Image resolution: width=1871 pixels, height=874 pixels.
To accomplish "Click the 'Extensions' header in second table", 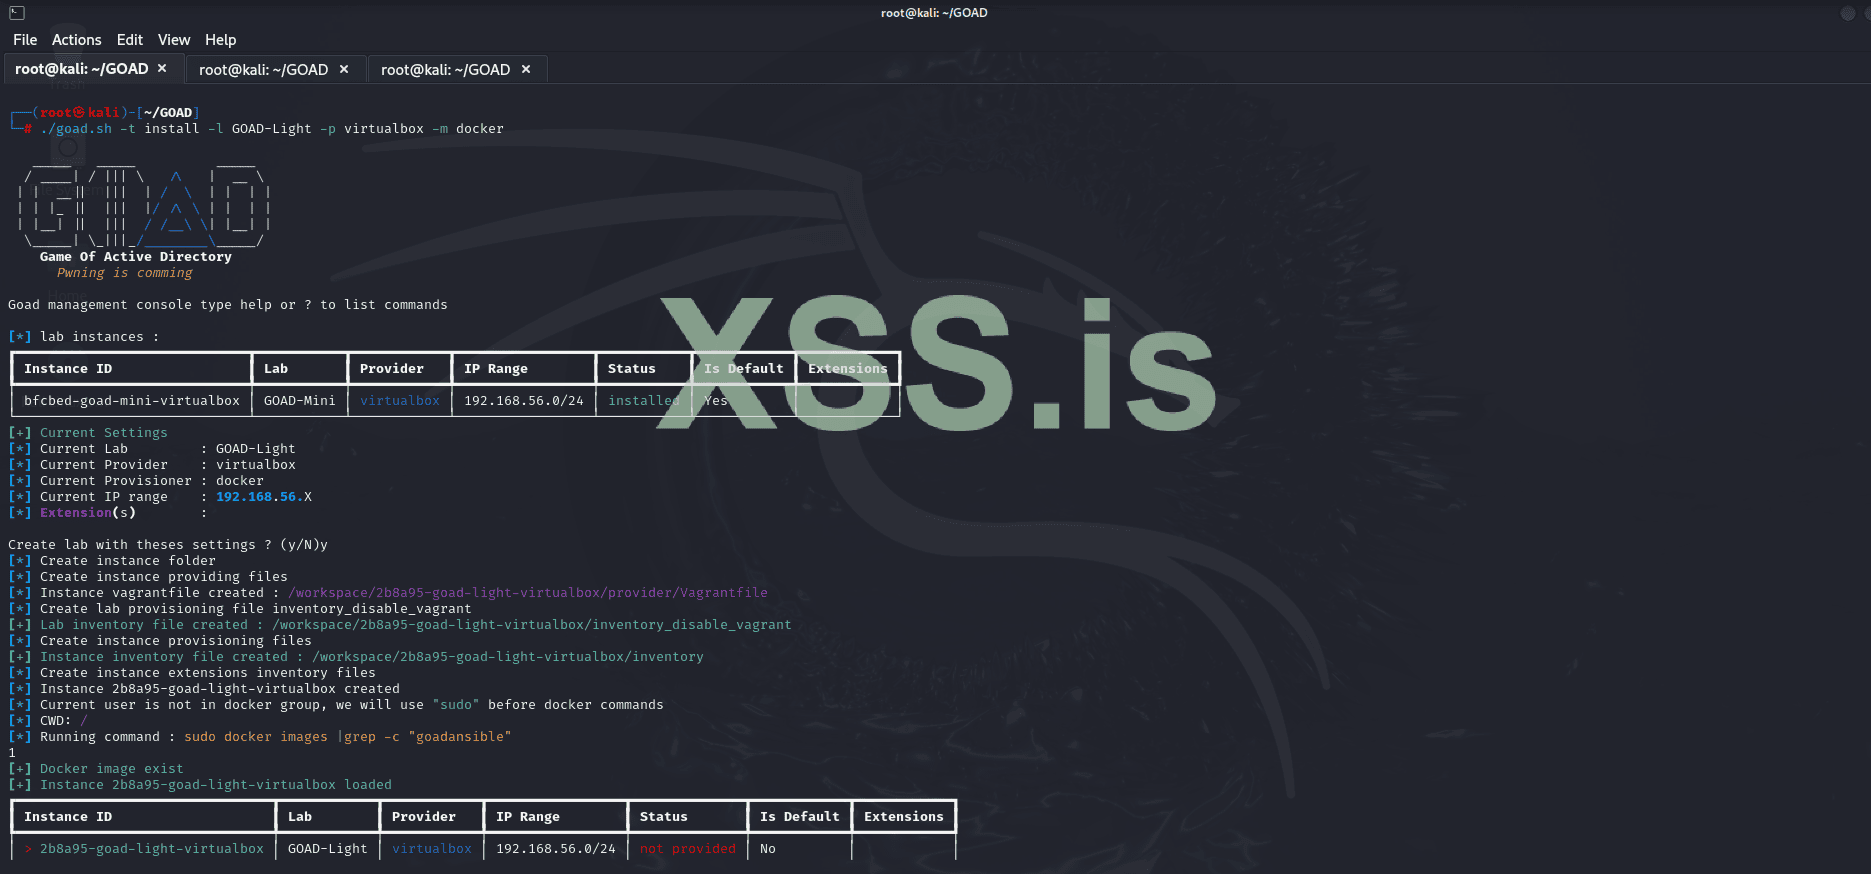I will pos(904,817).
